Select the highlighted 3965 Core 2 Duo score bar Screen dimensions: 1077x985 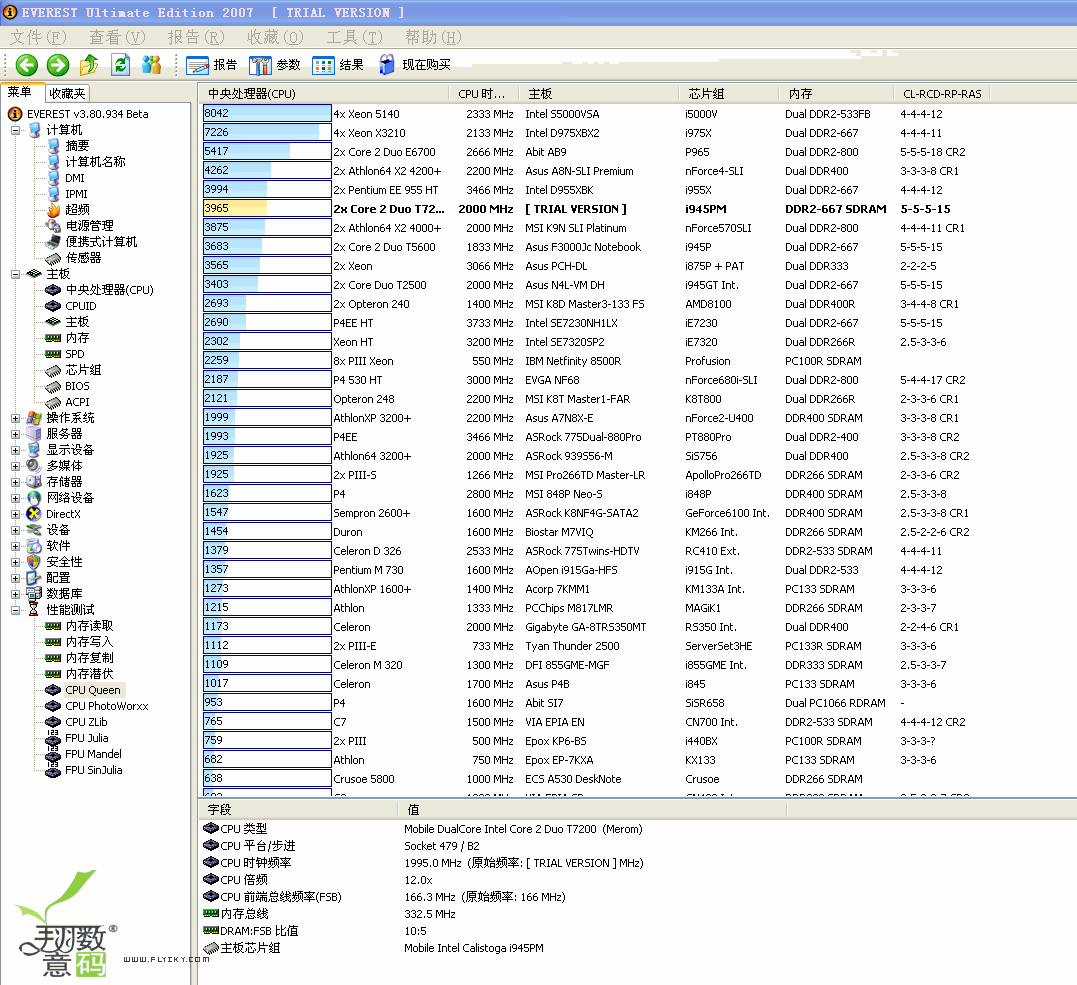267,209
